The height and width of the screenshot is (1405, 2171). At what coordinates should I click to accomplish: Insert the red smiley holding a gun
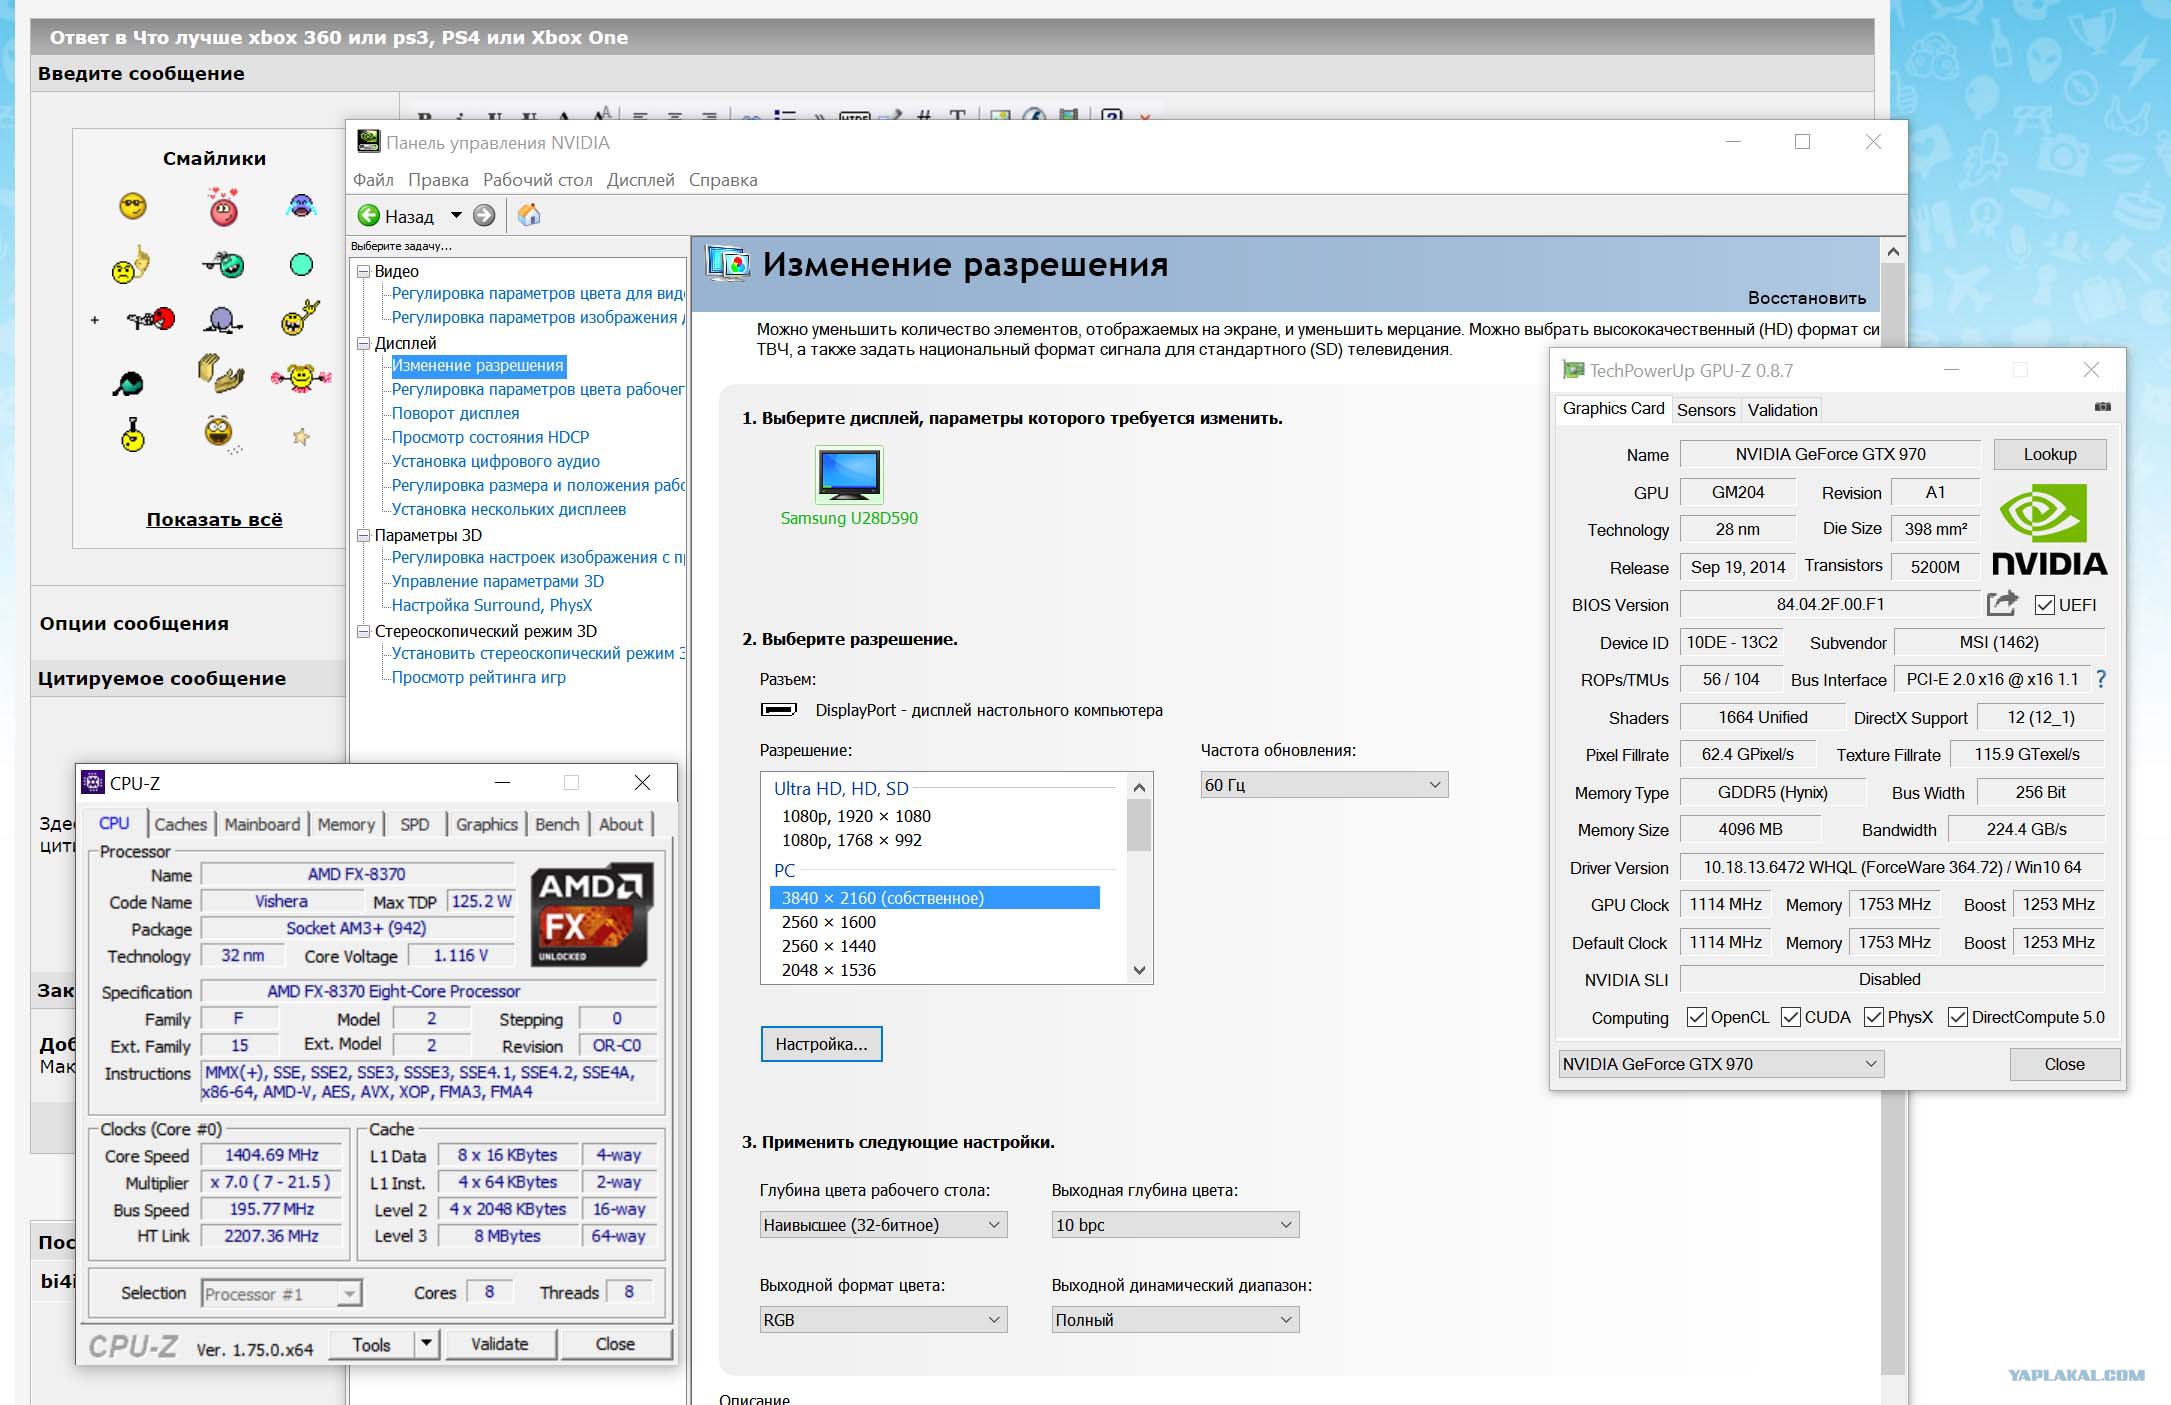(152, 319)
